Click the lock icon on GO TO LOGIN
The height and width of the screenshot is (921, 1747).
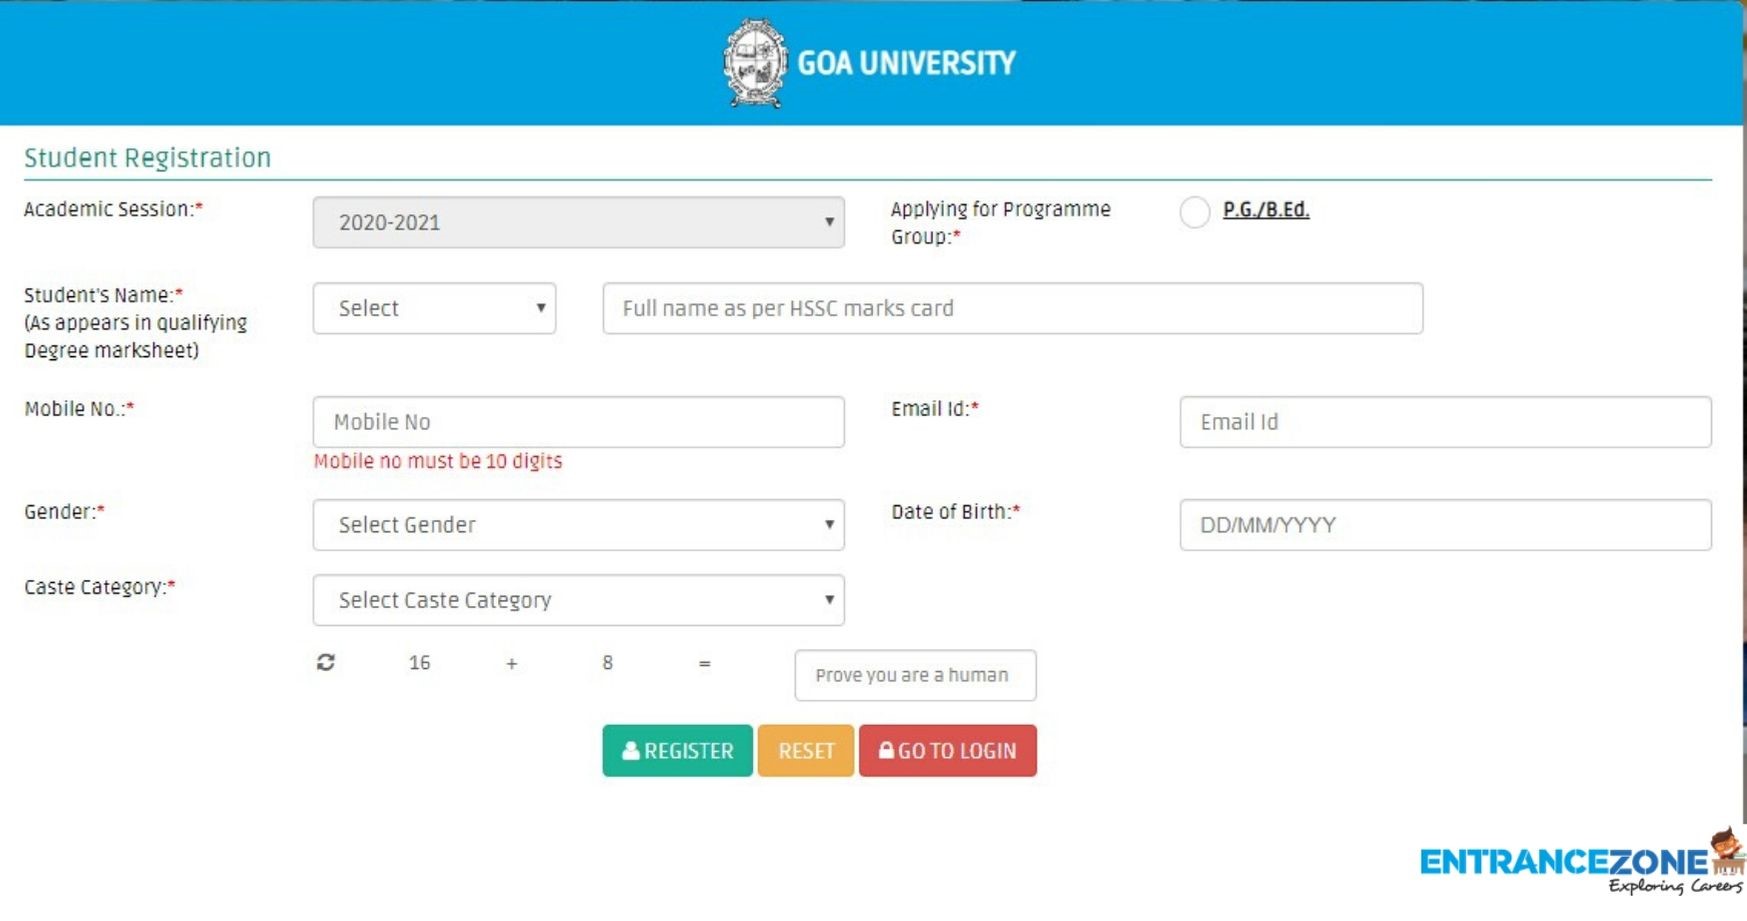[x=884, y=750]
